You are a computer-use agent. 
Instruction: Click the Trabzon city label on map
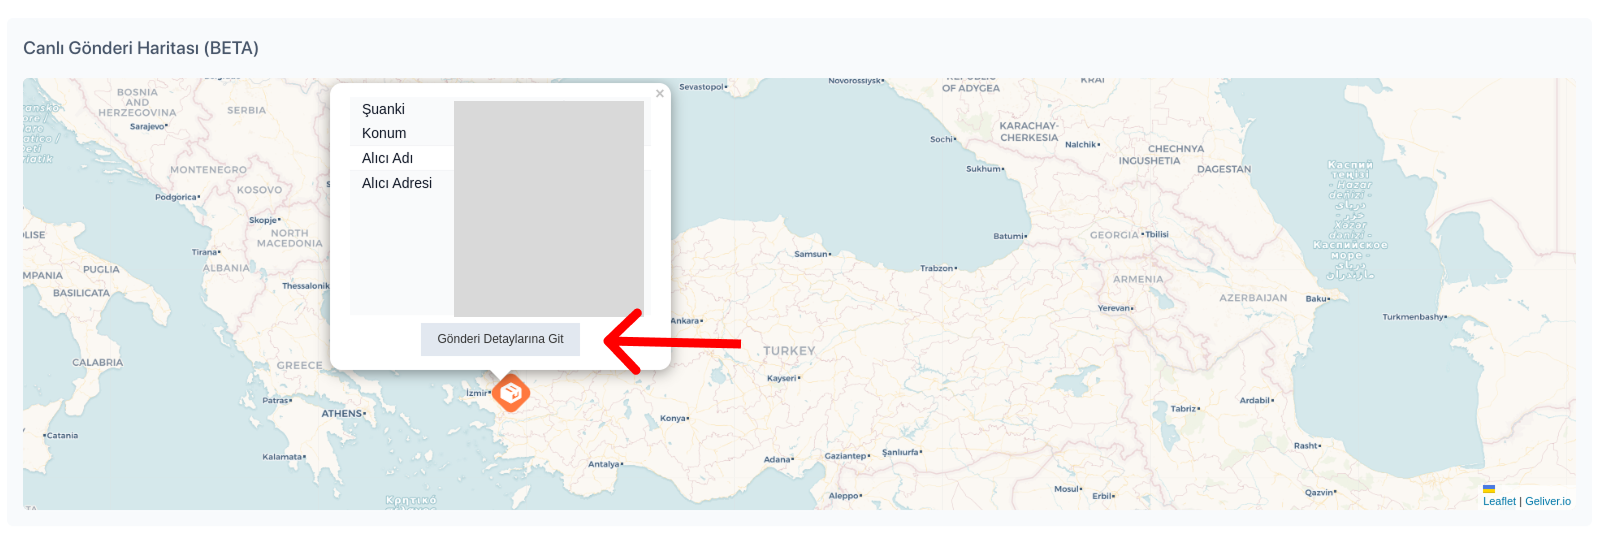click(937, 268)
